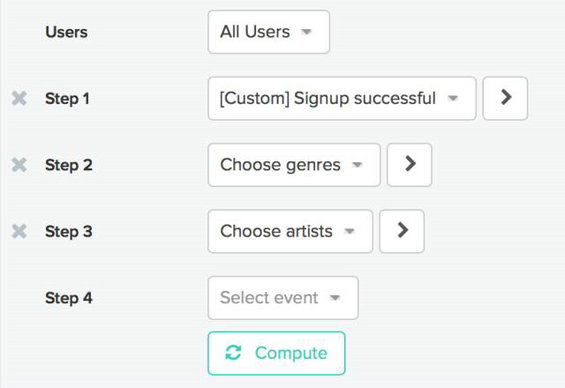Click the Compute button text
This screenshot has height=388, width=565.
tap(291, 353)
